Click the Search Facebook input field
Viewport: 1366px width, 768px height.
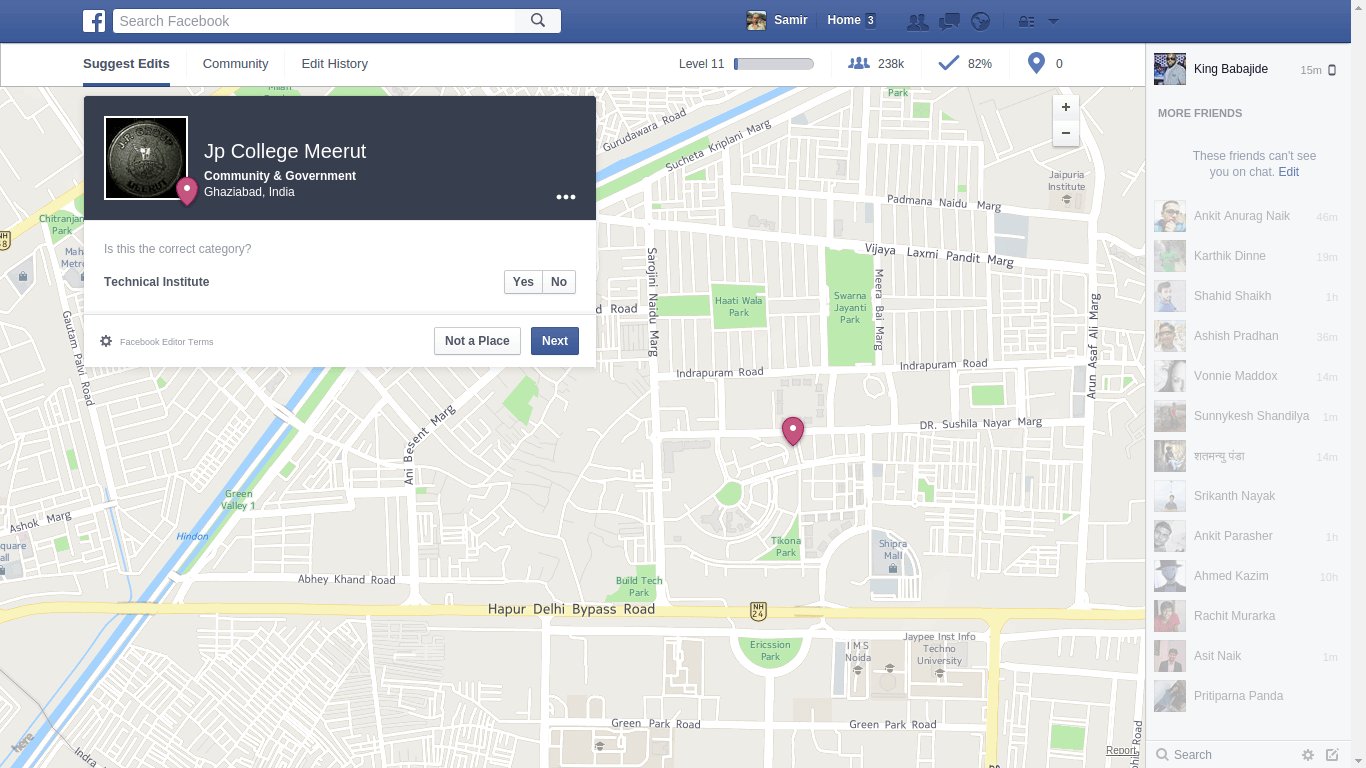point(315,21)
